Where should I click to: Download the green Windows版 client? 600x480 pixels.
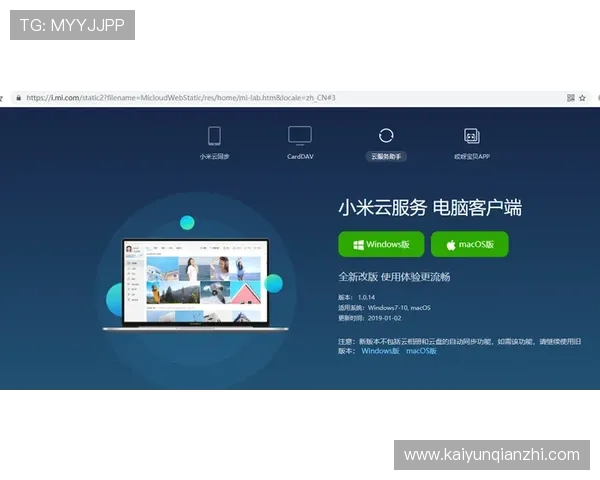(381, 244)
